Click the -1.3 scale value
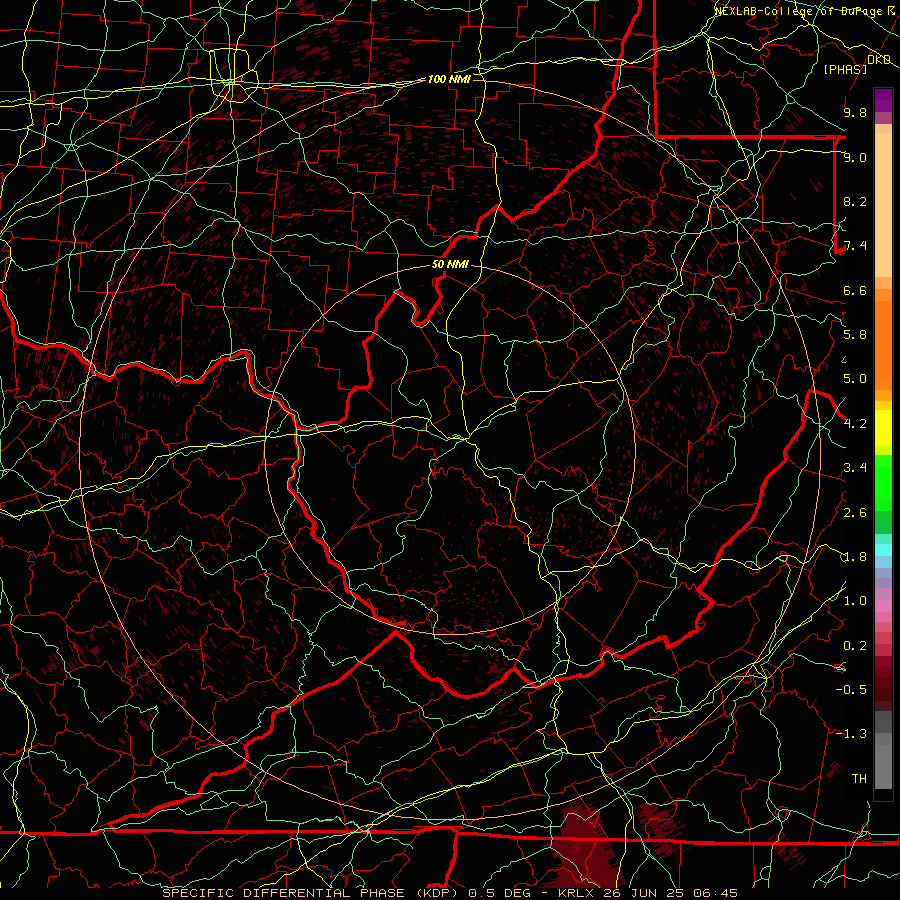 click(851, 734)
